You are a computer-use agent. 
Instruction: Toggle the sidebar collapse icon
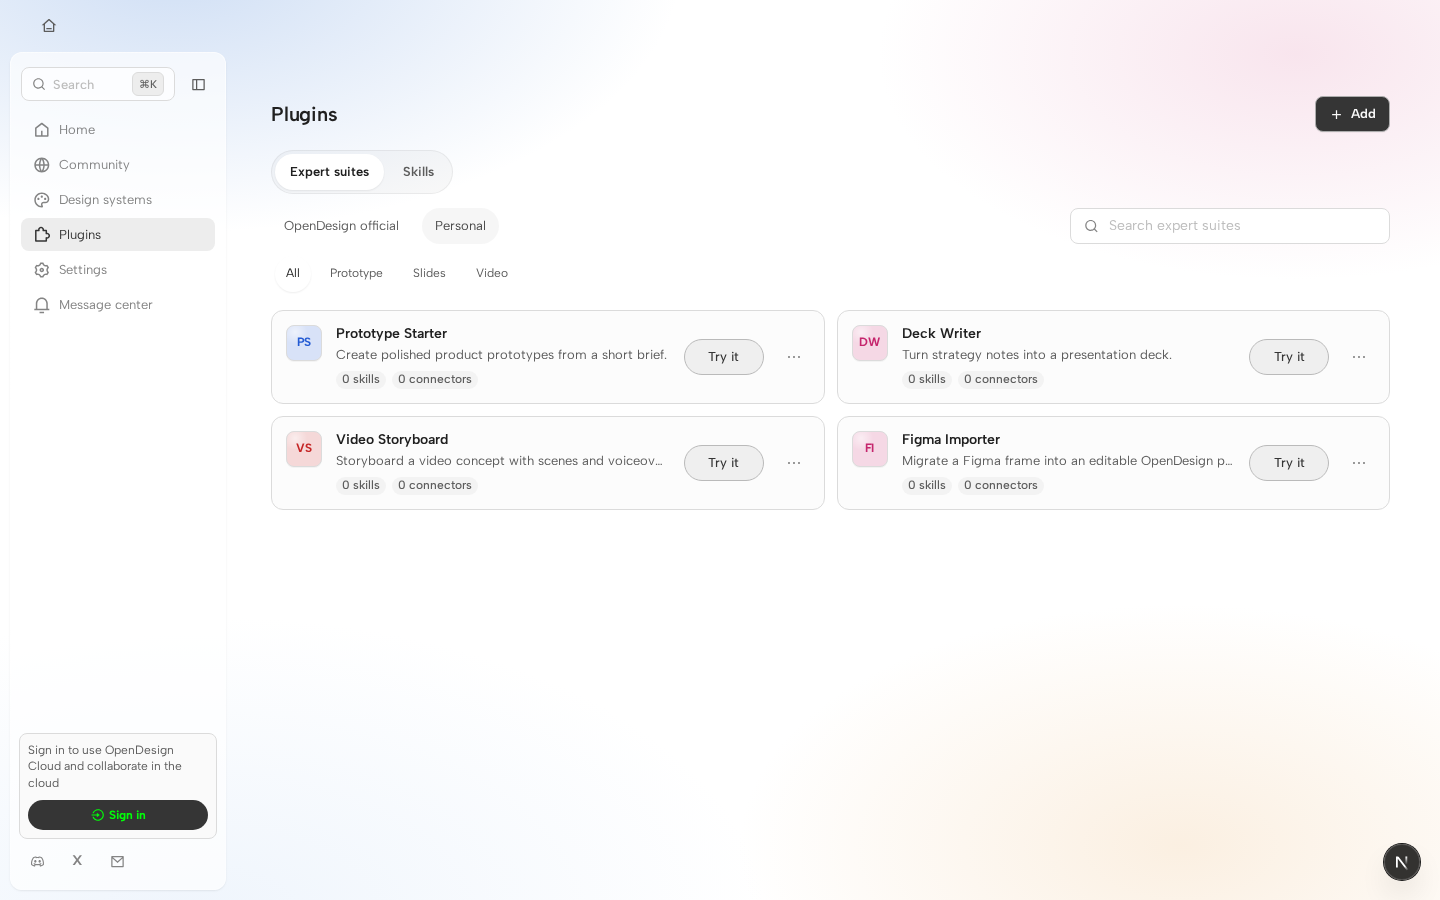[198, 85]
